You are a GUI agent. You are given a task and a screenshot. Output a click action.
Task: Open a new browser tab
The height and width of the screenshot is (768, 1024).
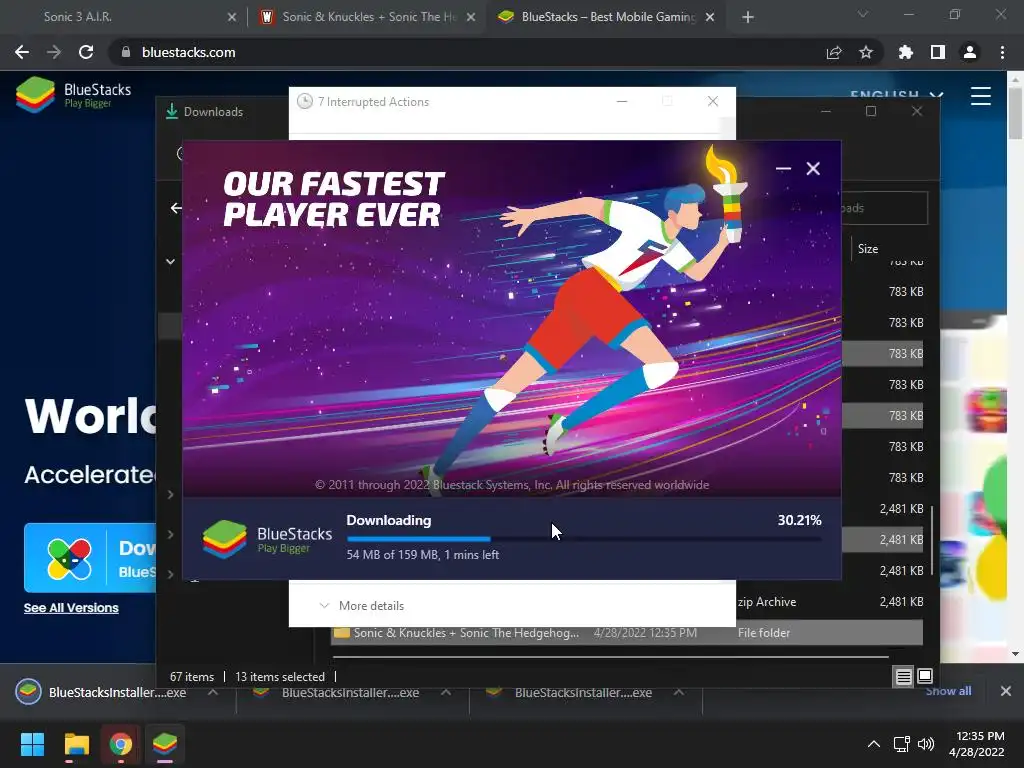pos(748,18)
